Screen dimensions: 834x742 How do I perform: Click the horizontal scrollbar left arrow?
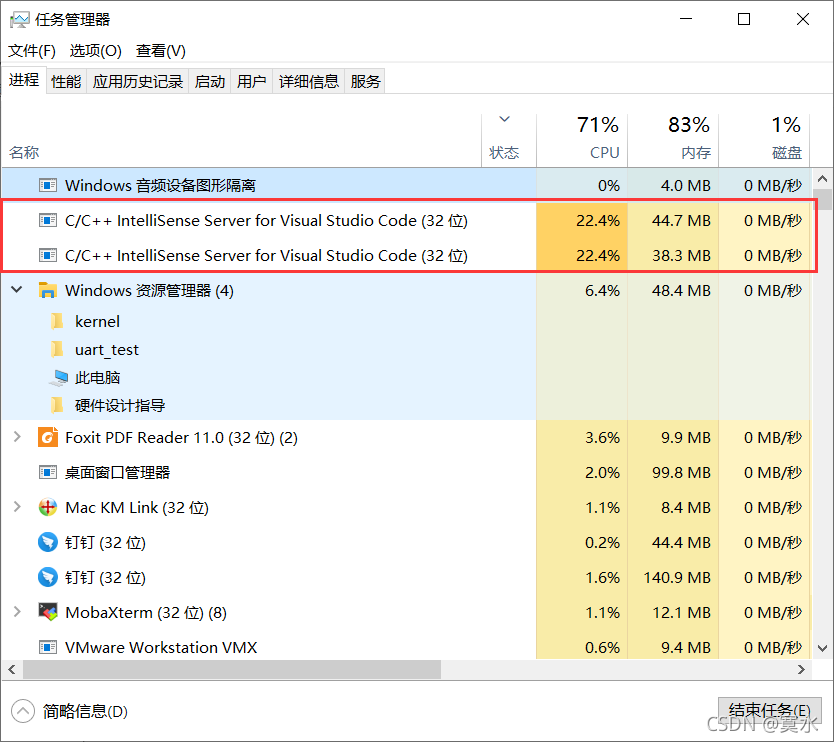12,669
